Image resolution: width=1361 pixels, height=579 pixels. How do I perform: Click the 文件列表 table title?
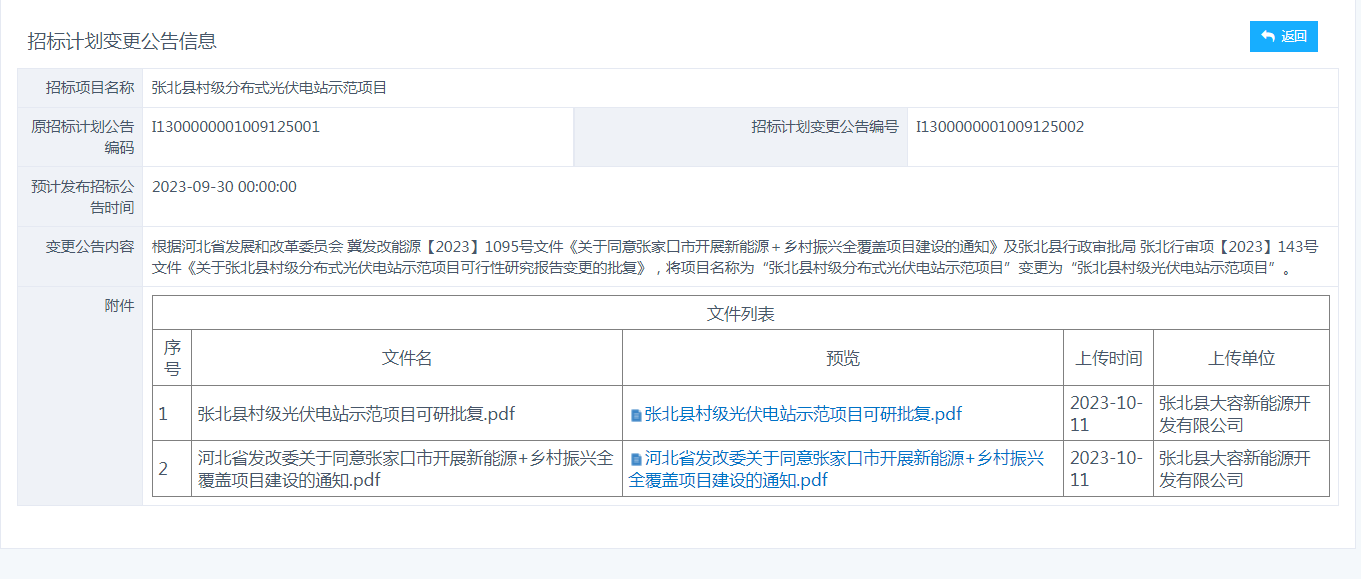click(x=740, y=314)
